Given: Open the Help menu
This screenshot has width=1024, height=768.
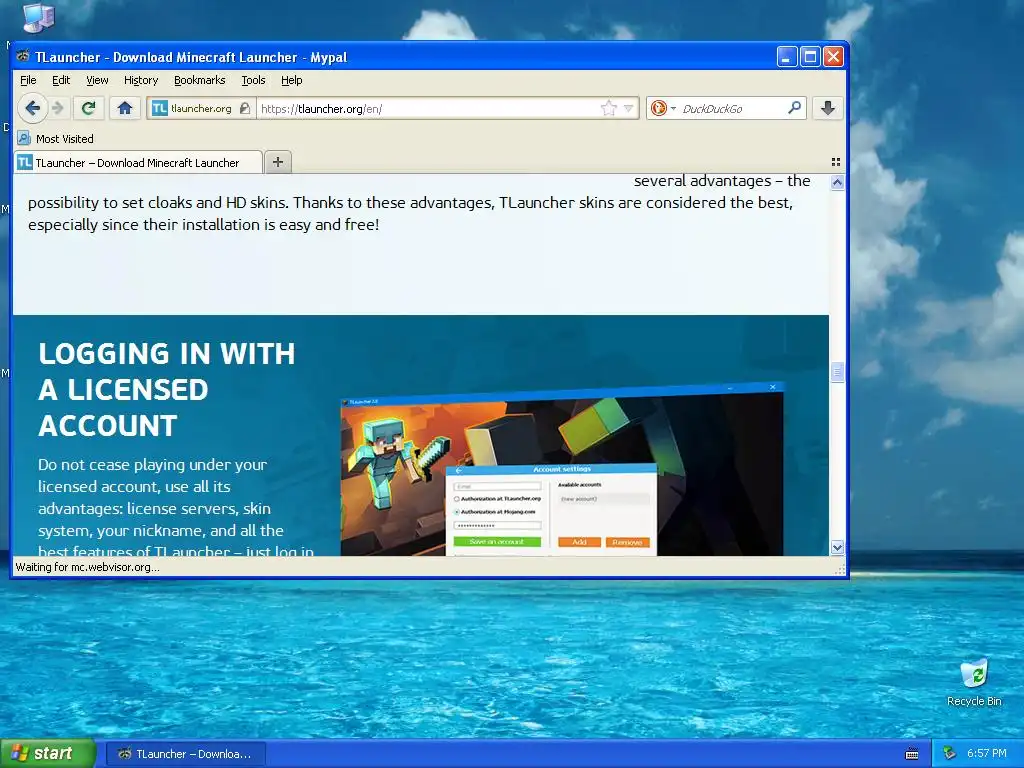Looking at the screenshot, I should (x=291, y=80).
